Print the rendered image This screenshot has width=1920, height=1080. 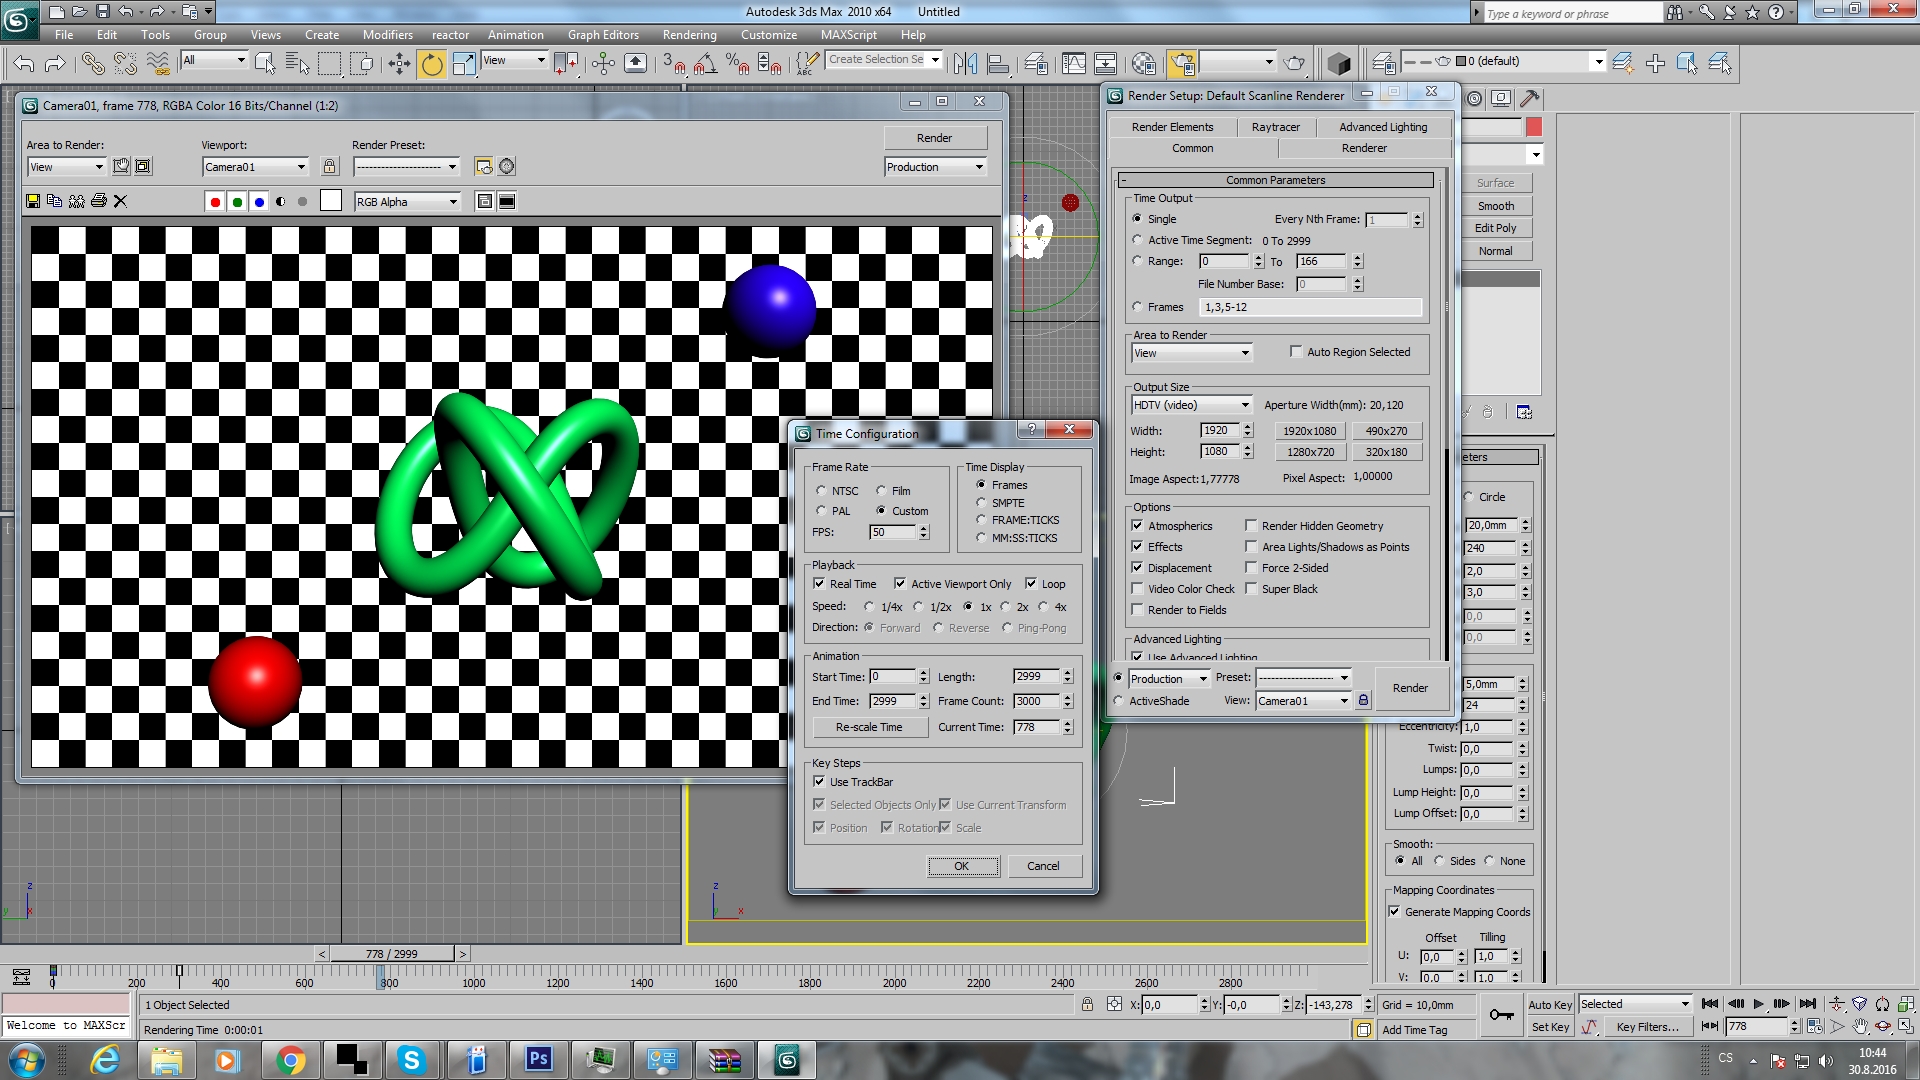(99, 201)
